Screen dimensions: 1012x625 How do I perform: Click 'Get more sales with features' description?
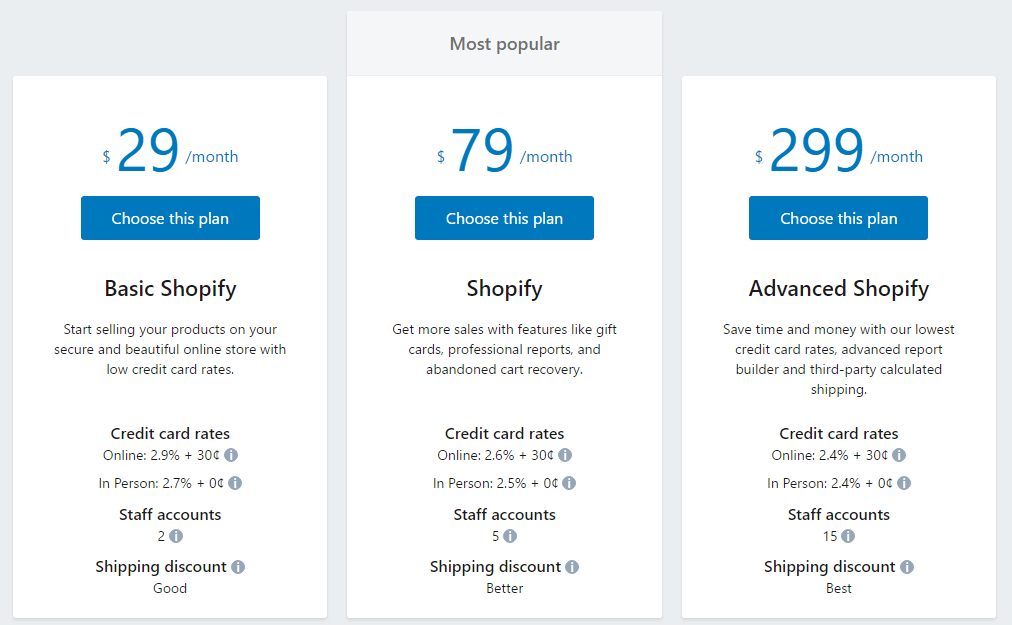tap(504, 349)
